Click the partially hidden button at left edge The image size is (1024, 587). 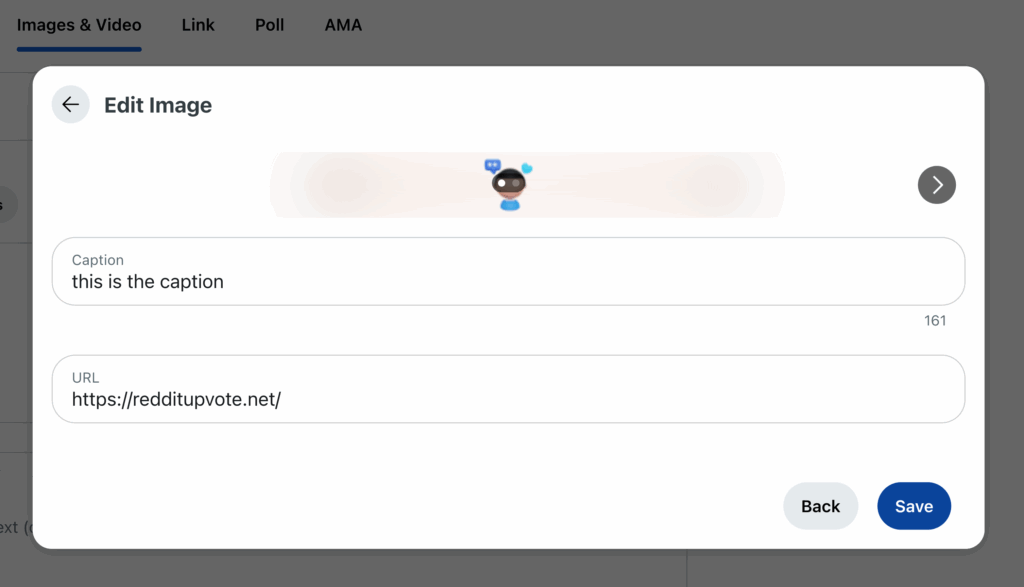click(8, 204)
